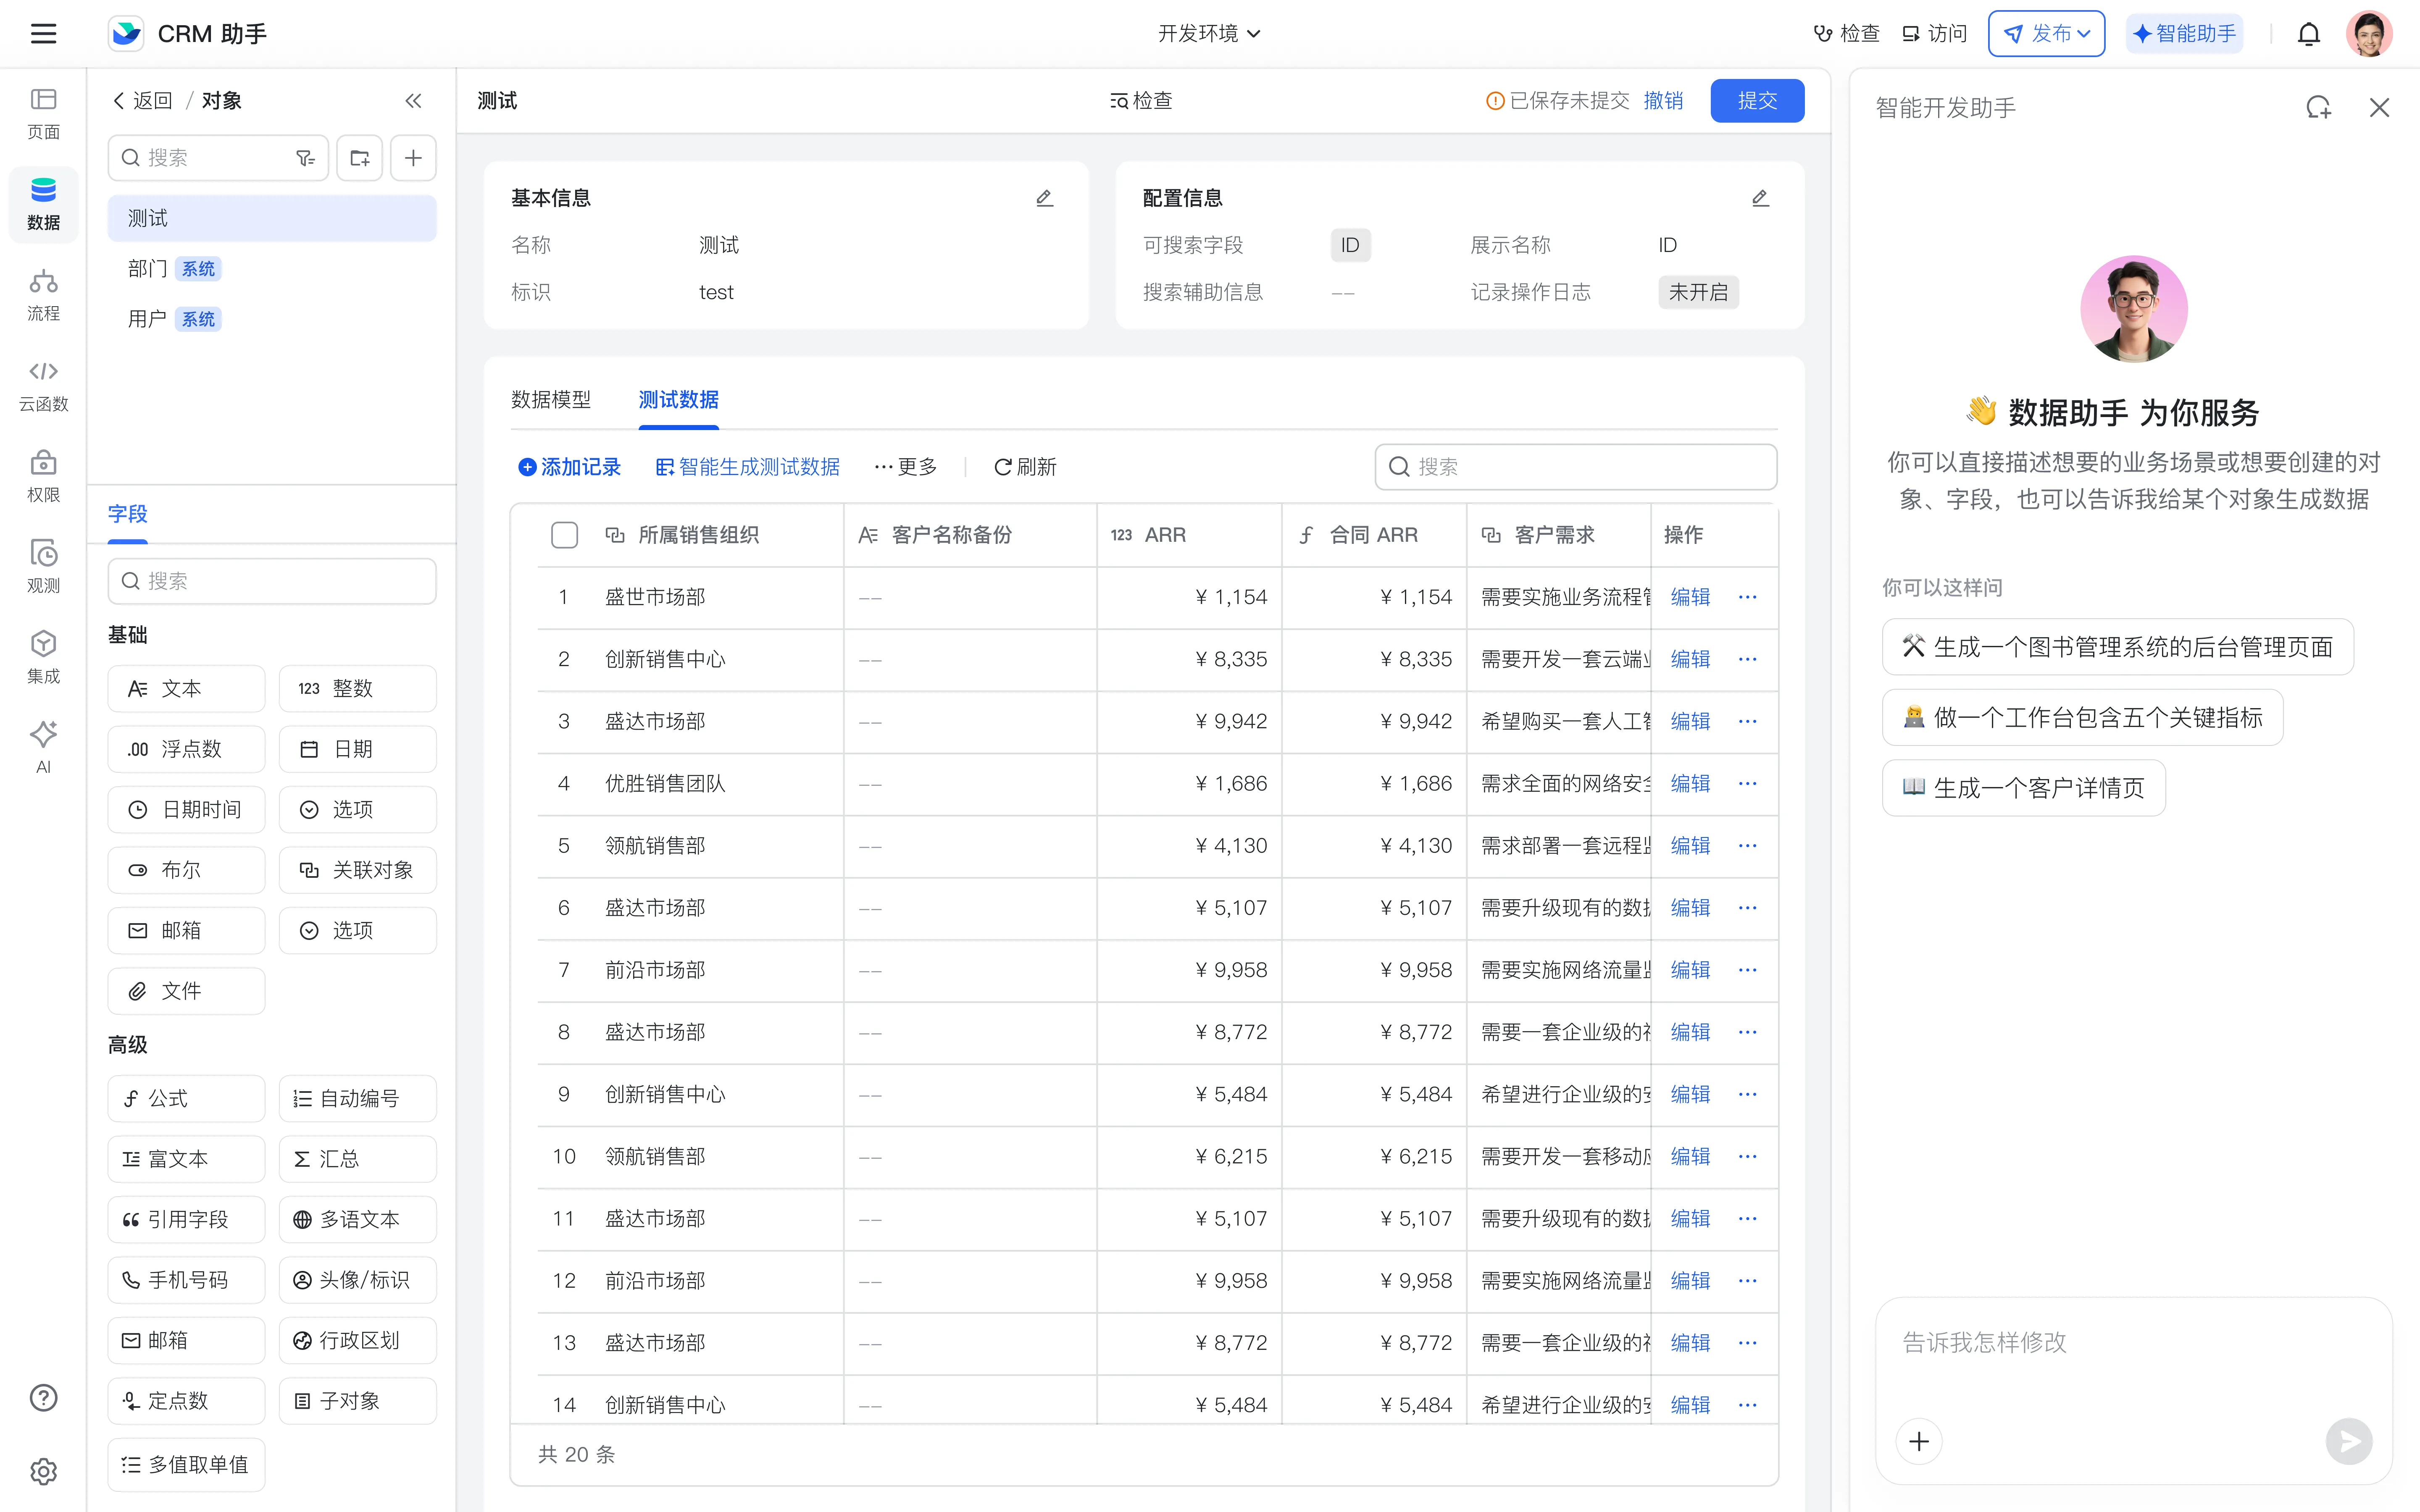
Task: Open the notifications bell
Action: click(x=2308, y=34)
